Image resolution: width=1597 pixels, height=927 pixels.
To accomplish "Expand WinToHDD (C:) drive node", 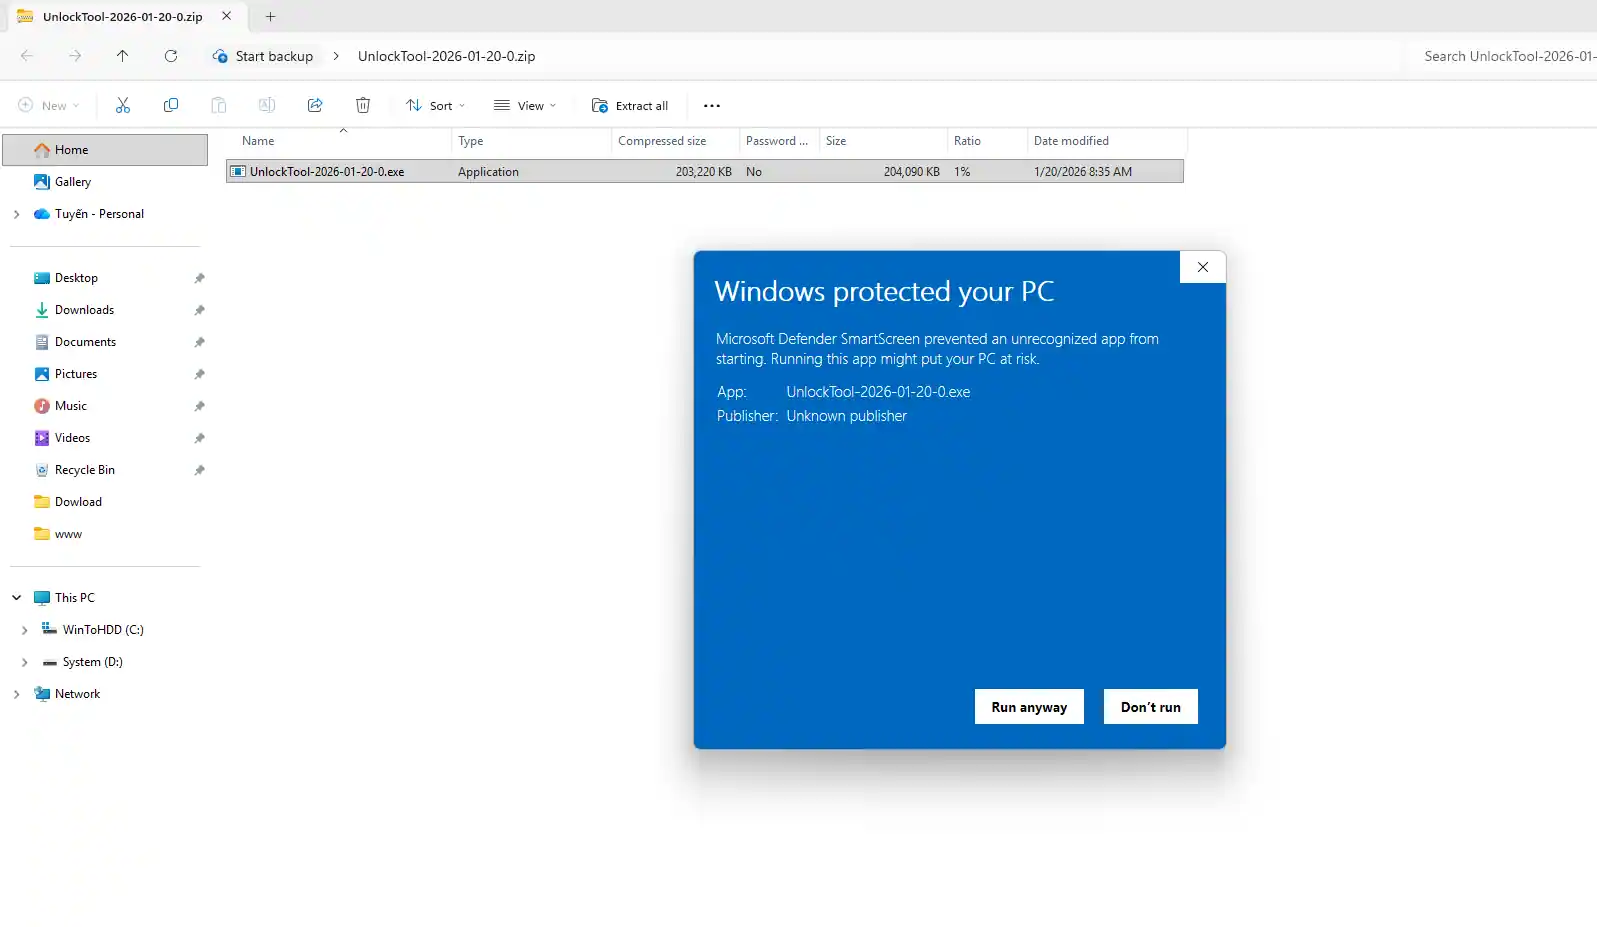I will 24,630.
